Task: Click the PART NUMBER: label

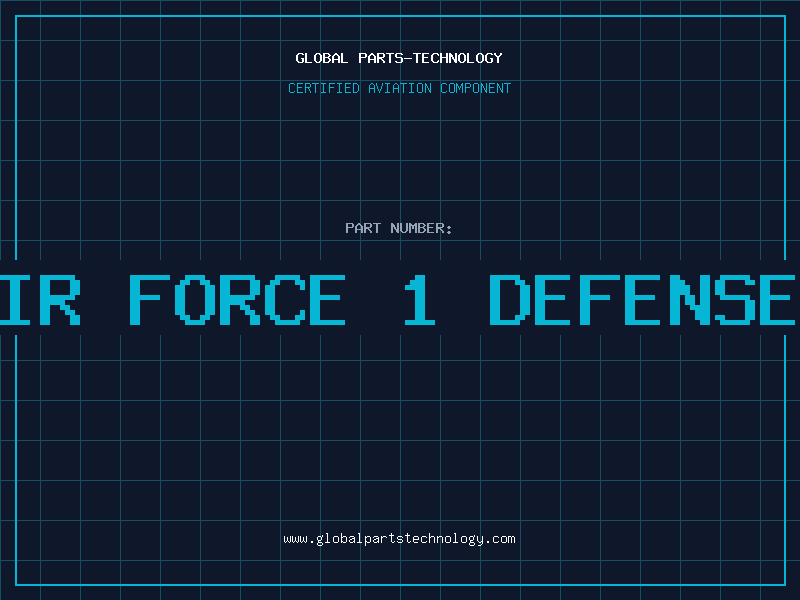Action: pyautogui.click(x=399, y=228)
